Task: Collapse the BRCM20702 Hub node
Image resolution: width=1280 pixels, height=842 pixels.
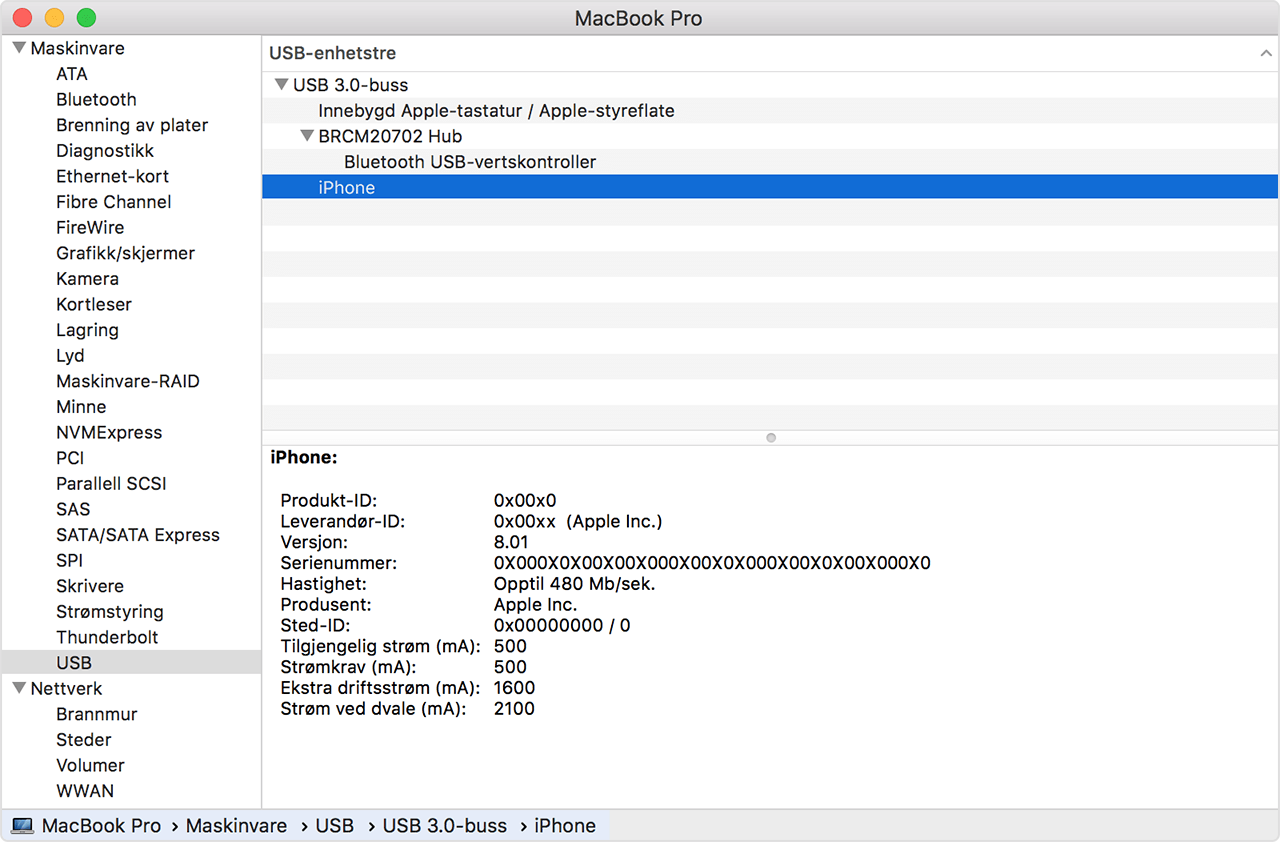Action: [307, 136]
